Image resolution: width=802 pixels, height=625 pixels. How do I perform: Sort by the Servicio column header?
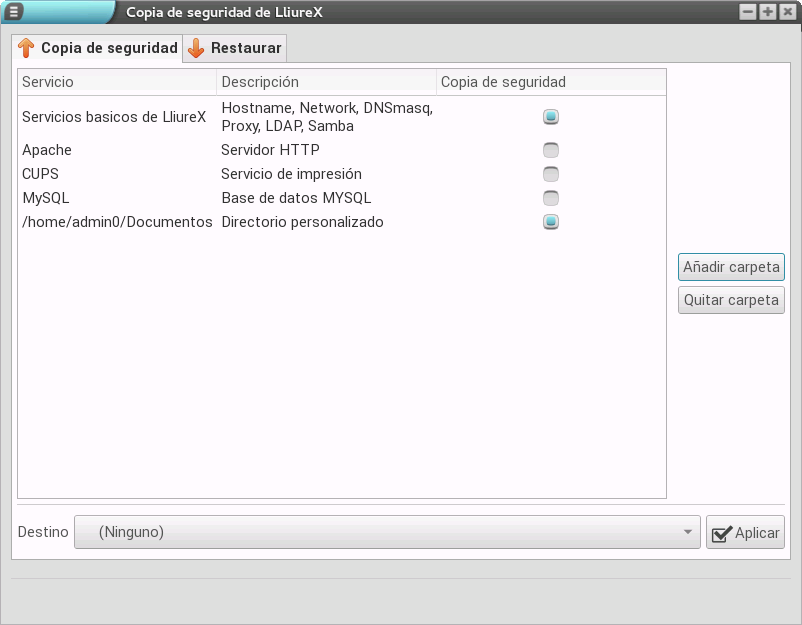click(x=116, y=82)
